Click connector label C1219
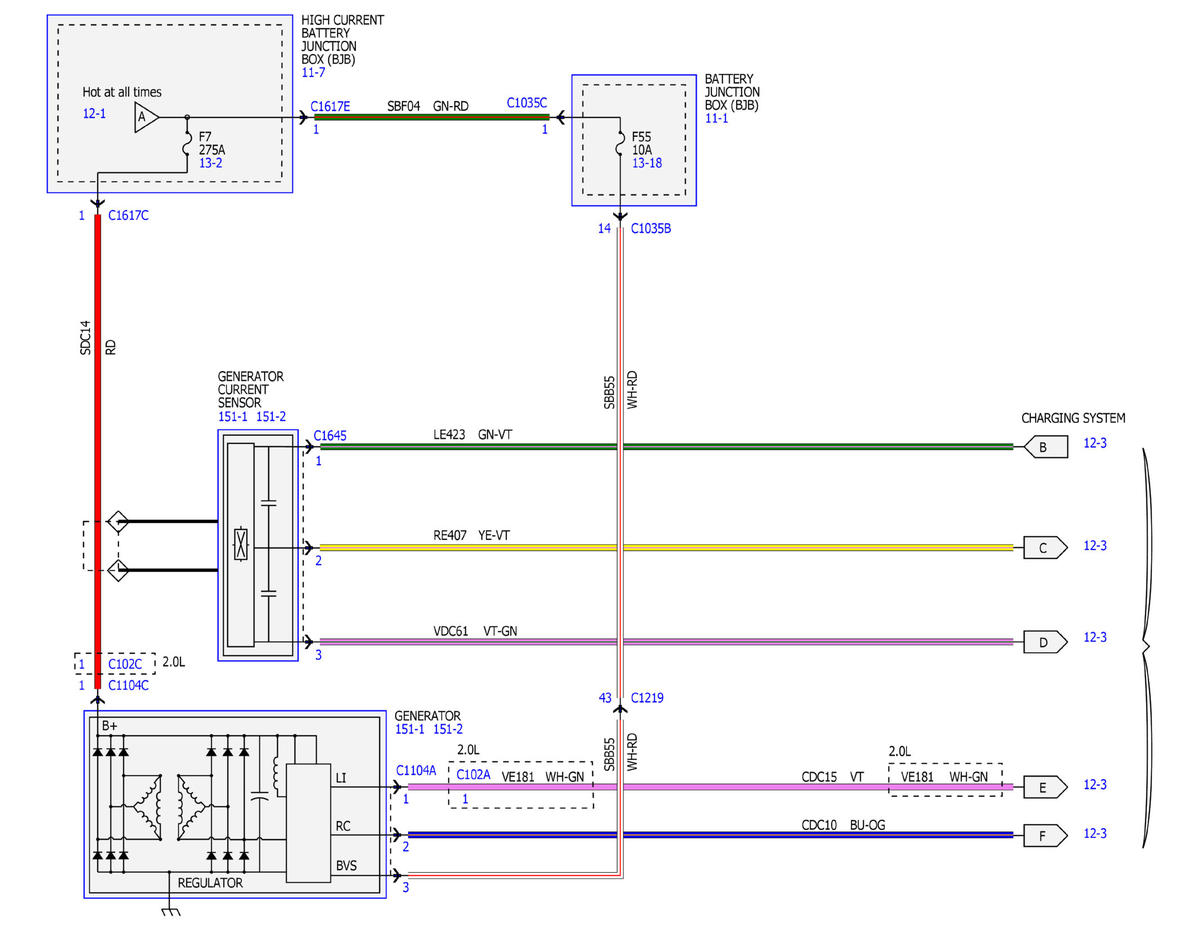1200x927 pixels. click(647, 697)
